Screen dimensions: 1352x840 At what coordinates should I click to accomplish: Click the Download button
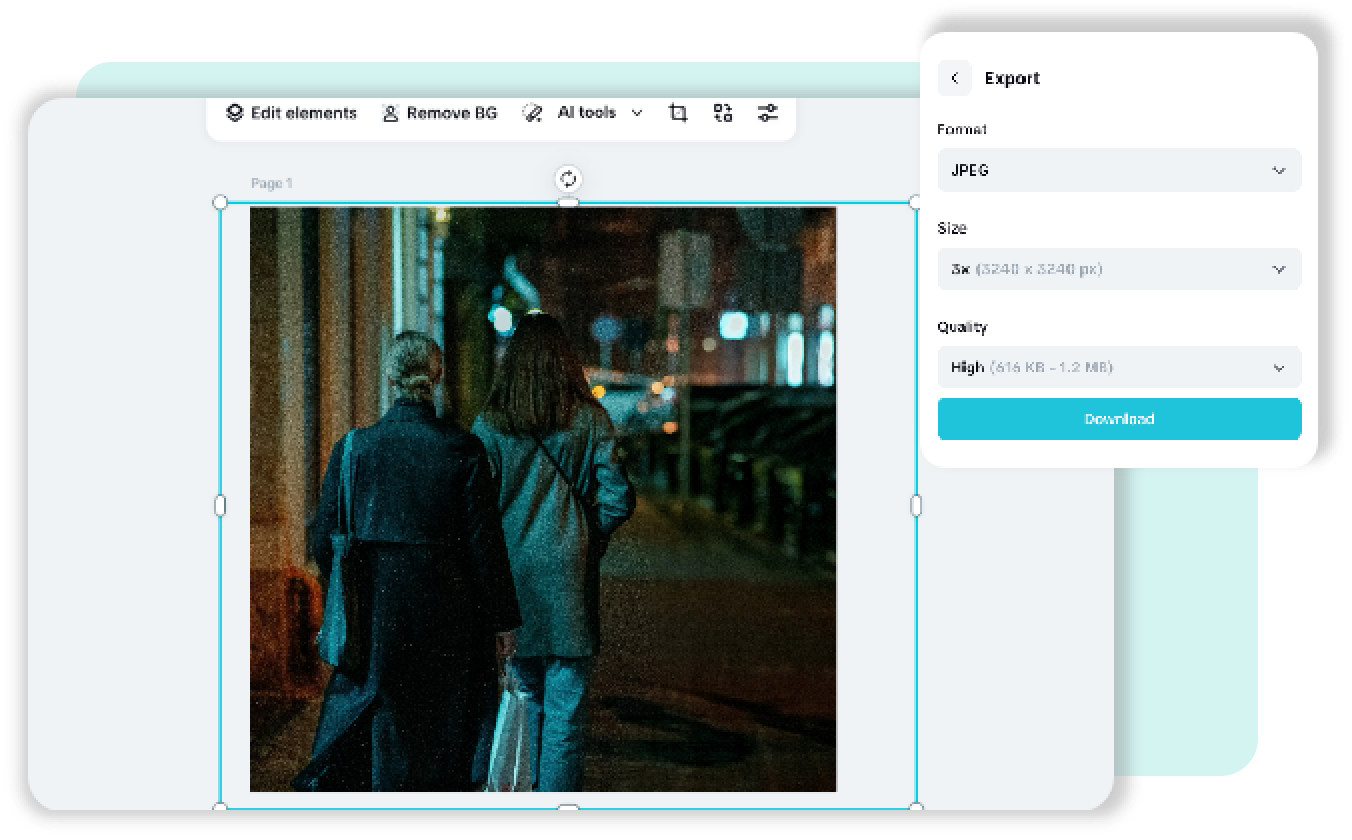(1119, 419)
